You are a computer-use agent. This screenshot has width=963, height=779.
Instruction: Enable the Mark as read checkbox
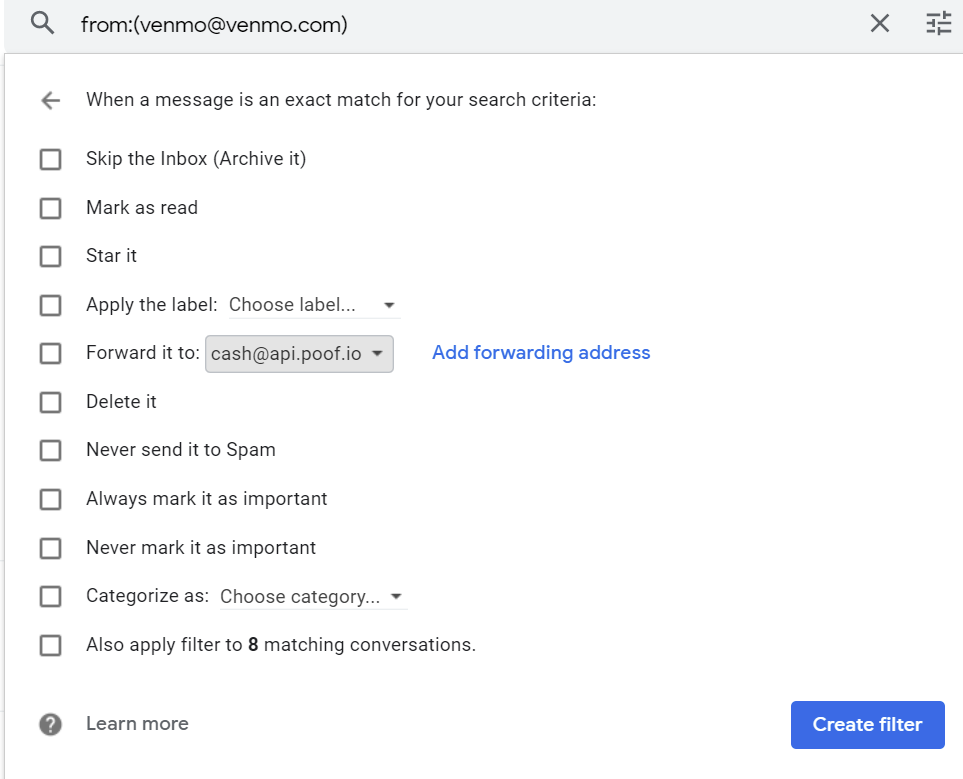pos(50,208)
